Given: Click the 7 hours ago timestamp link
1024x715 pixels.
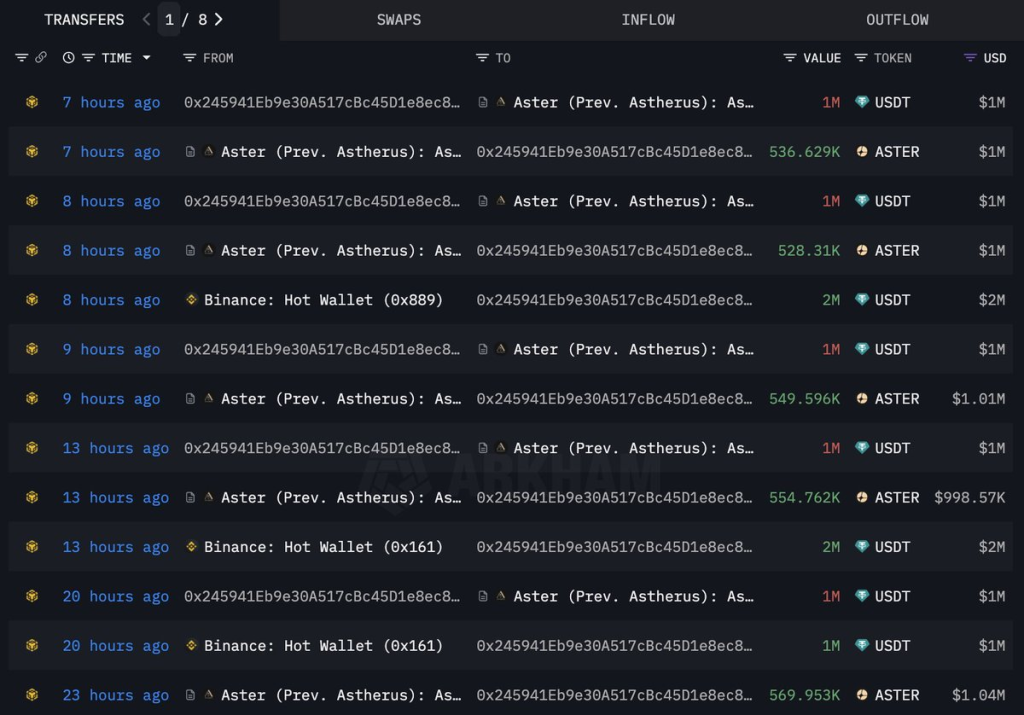Looking at the screenshot, I should [111, 102].
